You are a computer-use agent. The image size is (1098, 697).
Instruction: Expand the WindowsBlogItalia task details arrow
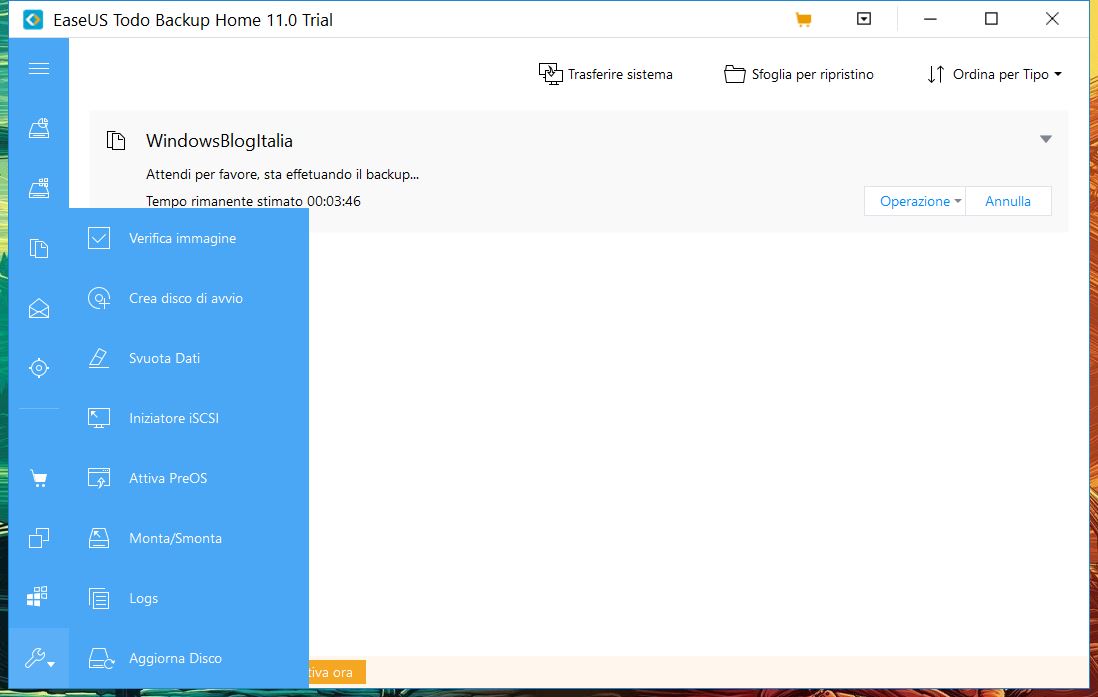tap(1045, 139)
